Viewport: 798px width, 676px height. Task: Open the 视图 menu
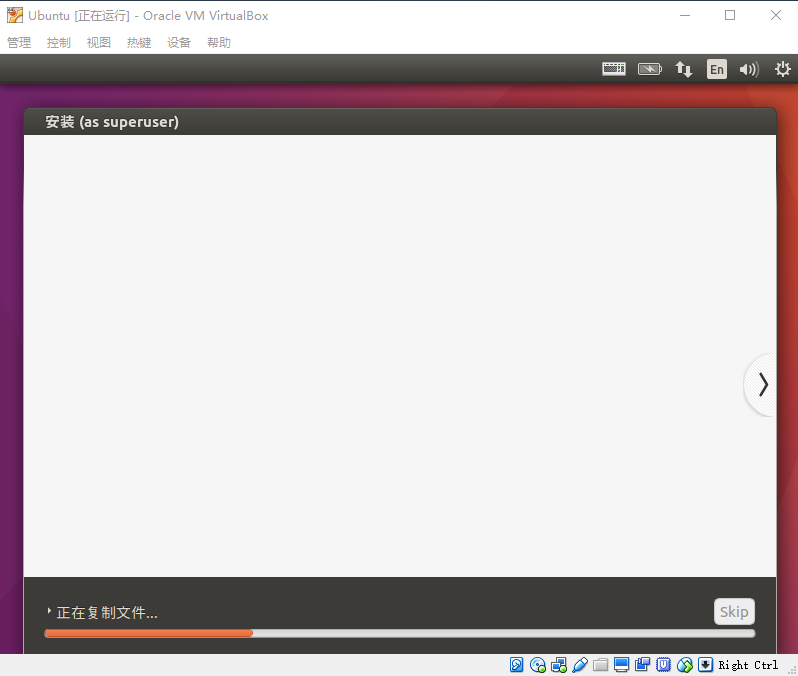[99, 43]
